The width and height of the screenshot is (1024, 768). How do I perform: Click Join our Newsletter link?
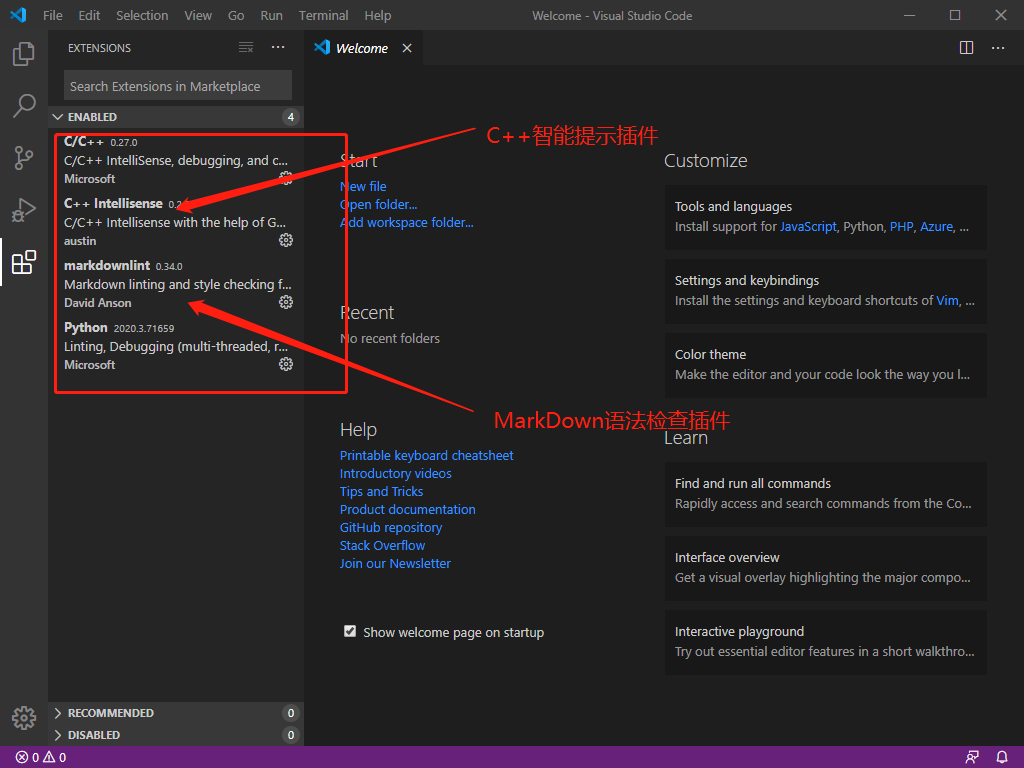[x=395, y=564]
